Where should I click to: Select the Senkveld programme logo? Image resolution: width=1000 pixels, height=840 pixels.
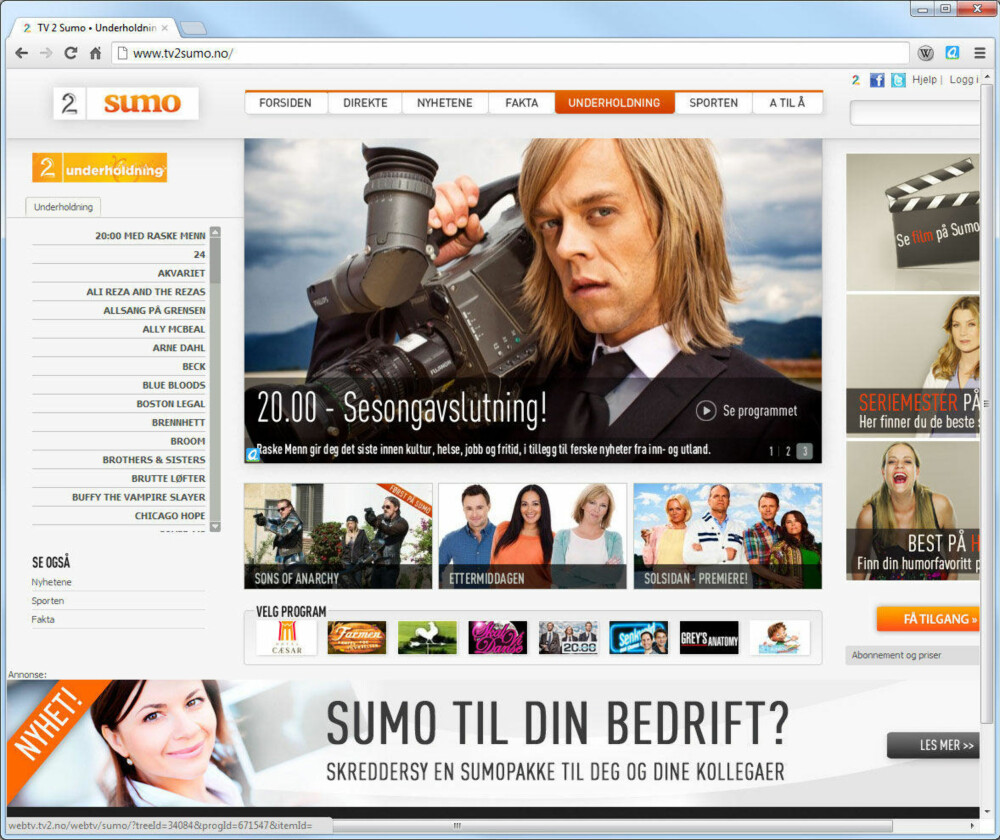tap(638, 638)
